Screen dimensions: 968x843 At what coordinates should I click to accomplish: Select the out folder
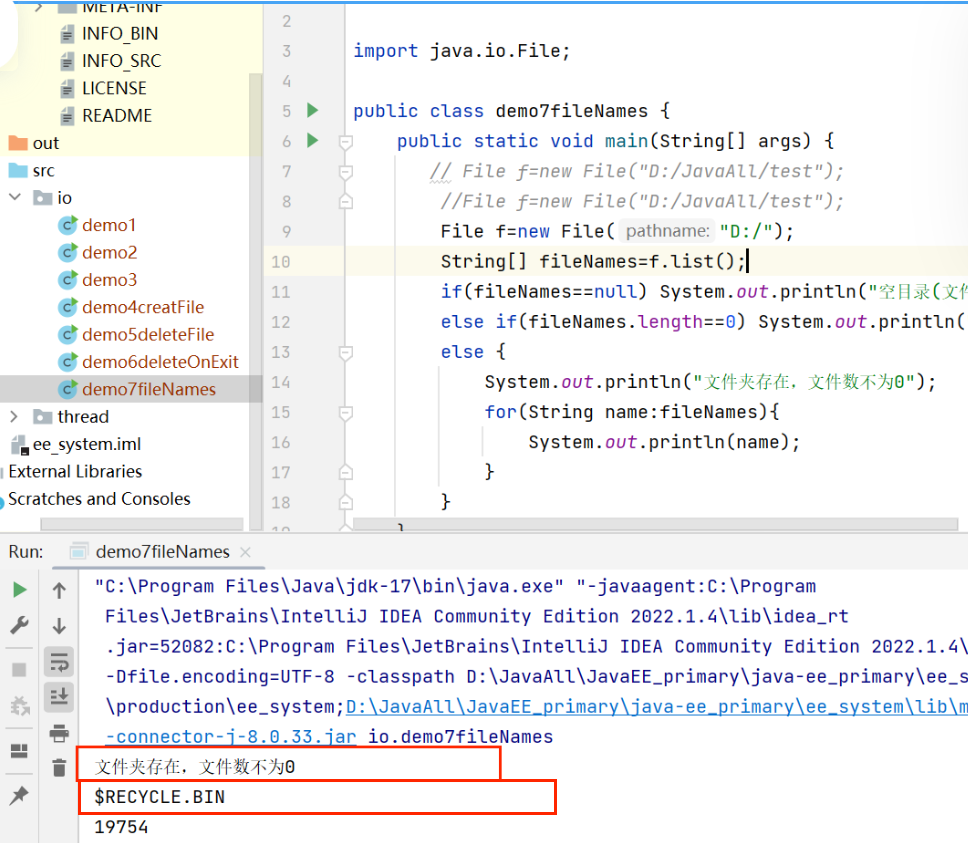tap(46, 143)
